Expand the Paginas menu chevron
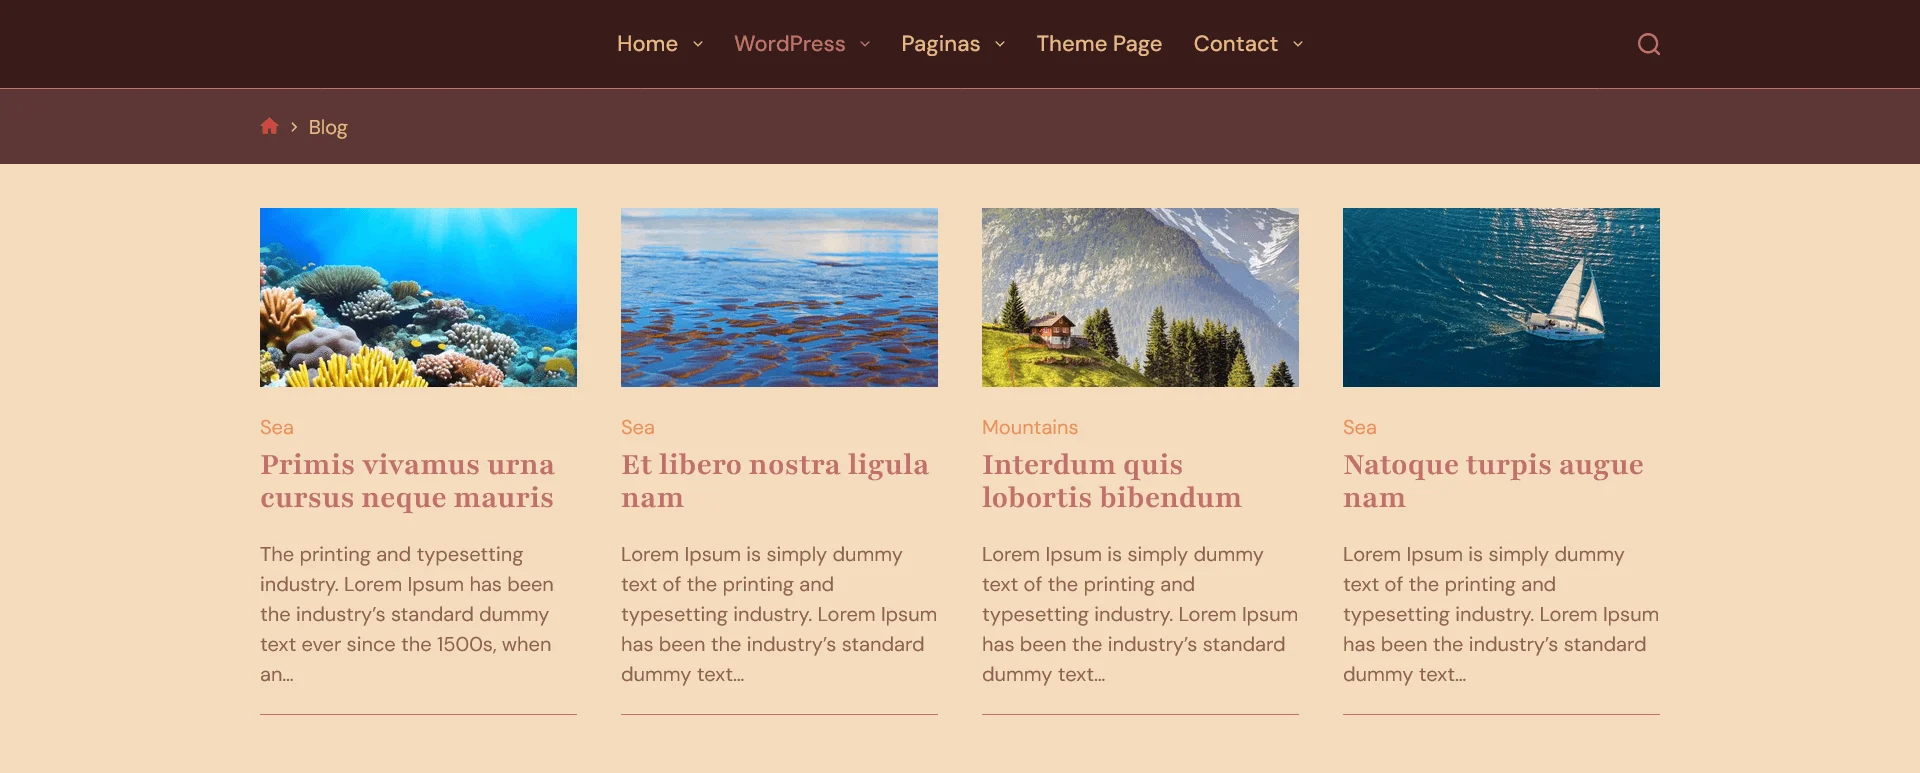1920x773 pixels. pyautogui.click(x=1000, y=44)
